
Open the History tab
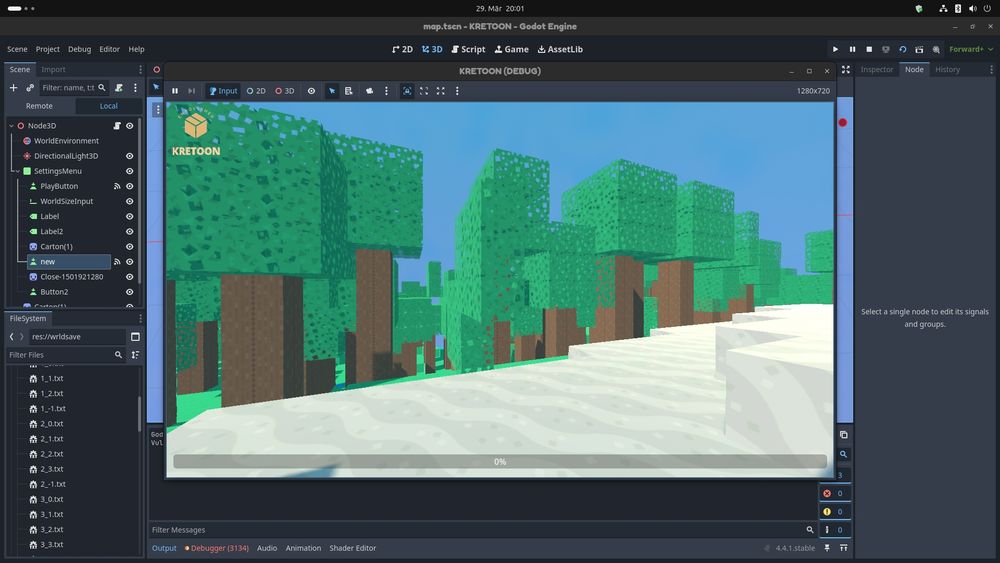click(x=948, y=69)
